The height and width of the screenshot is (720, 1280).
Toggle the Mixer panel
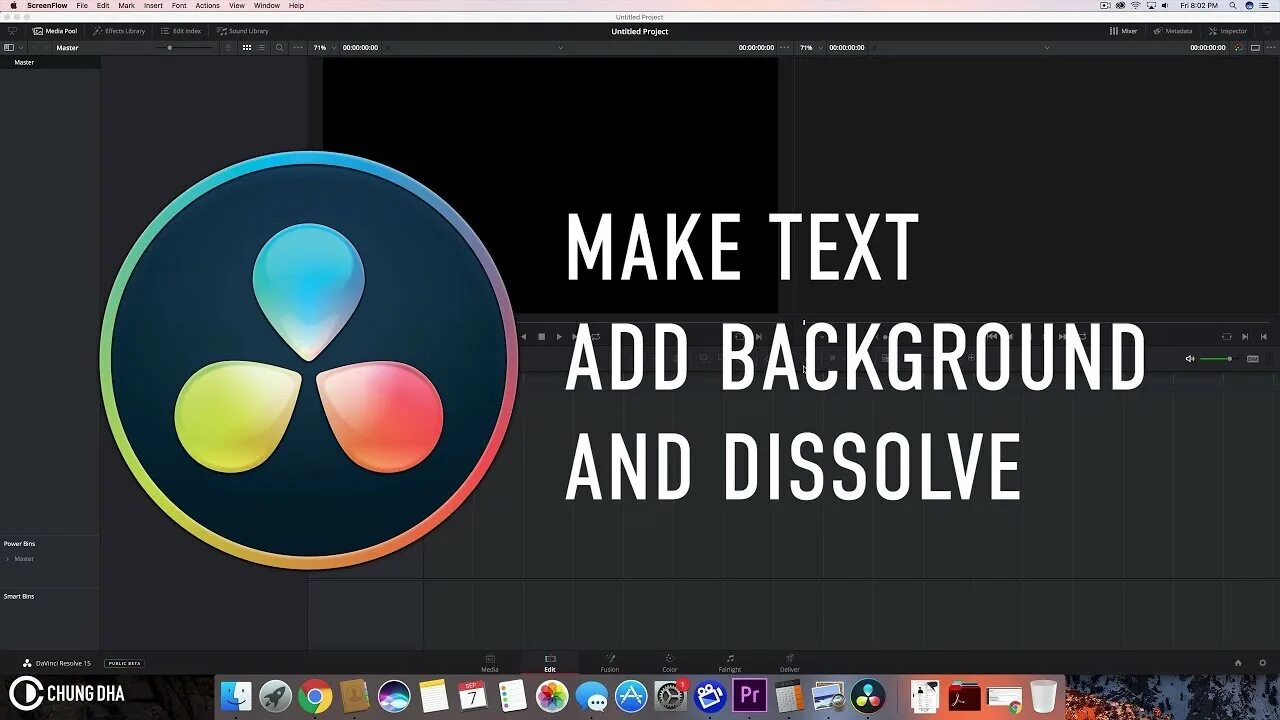[1124, 31]
